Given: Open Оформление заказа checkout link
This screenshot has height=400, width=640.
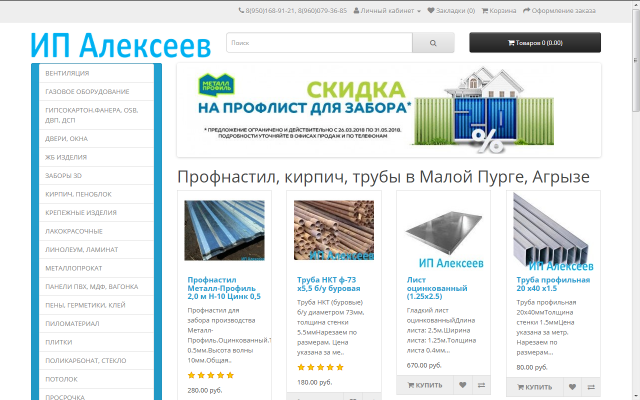Looking at the screenshot, I should [559, 11].
